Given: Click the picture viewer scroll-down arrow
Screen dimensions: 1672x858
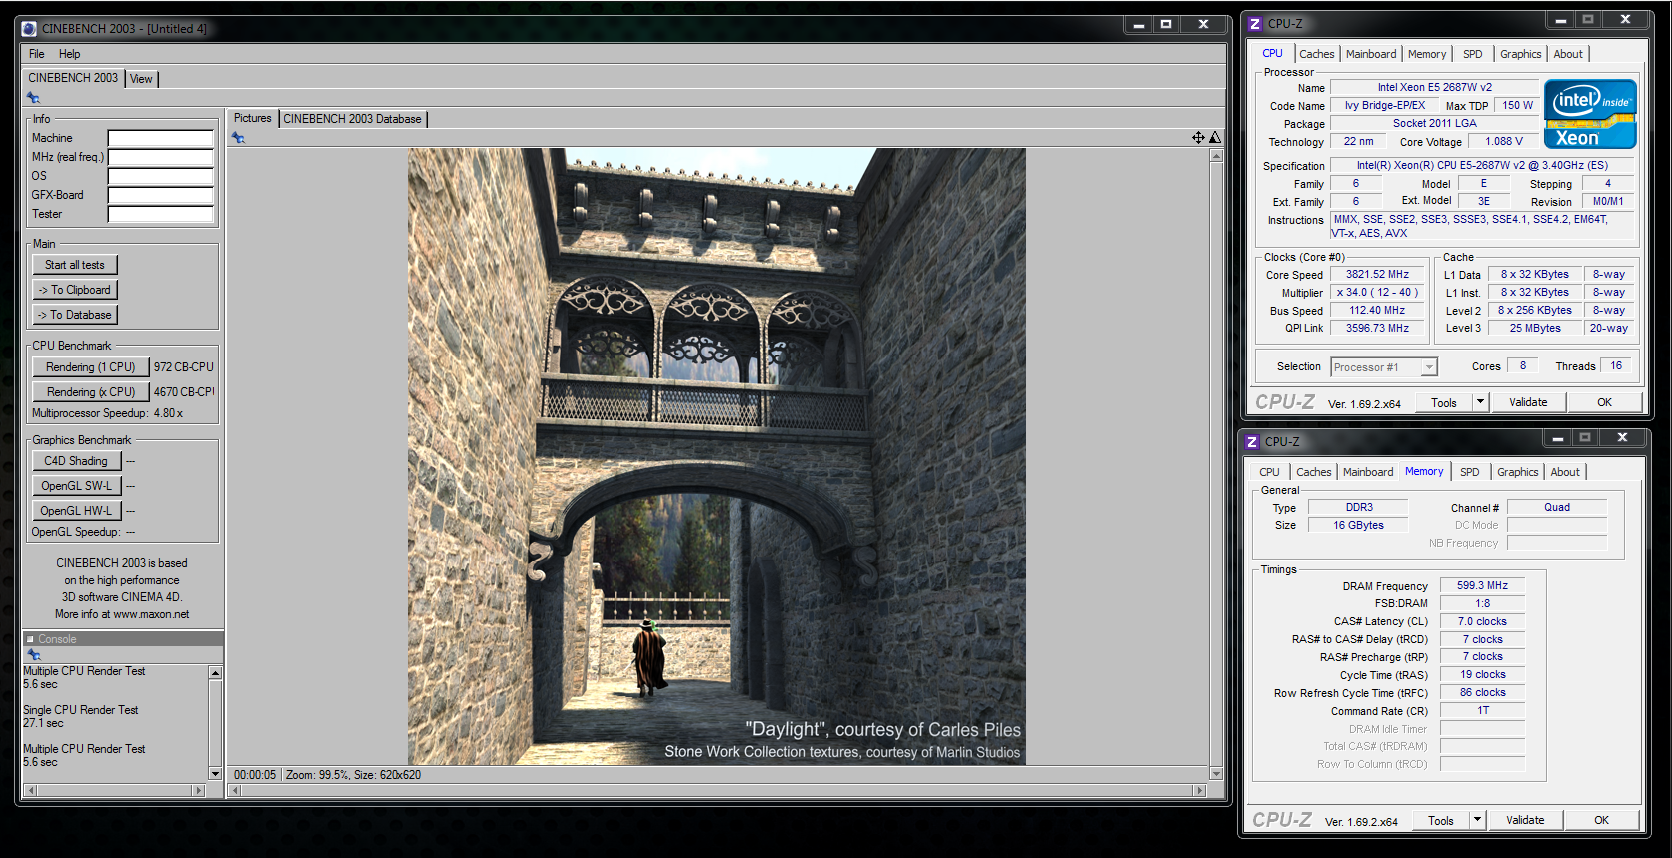Looking at the screenshot, I should coord(1216,773).
